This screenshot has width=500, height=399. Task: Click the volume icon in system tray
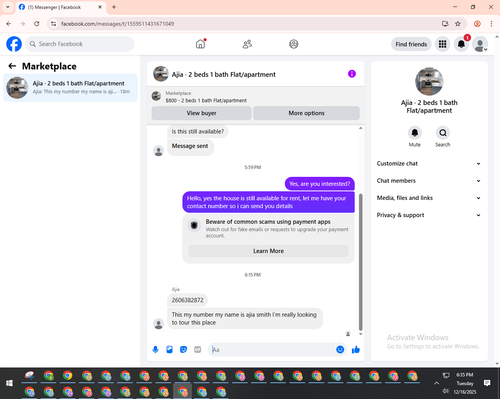446,391
